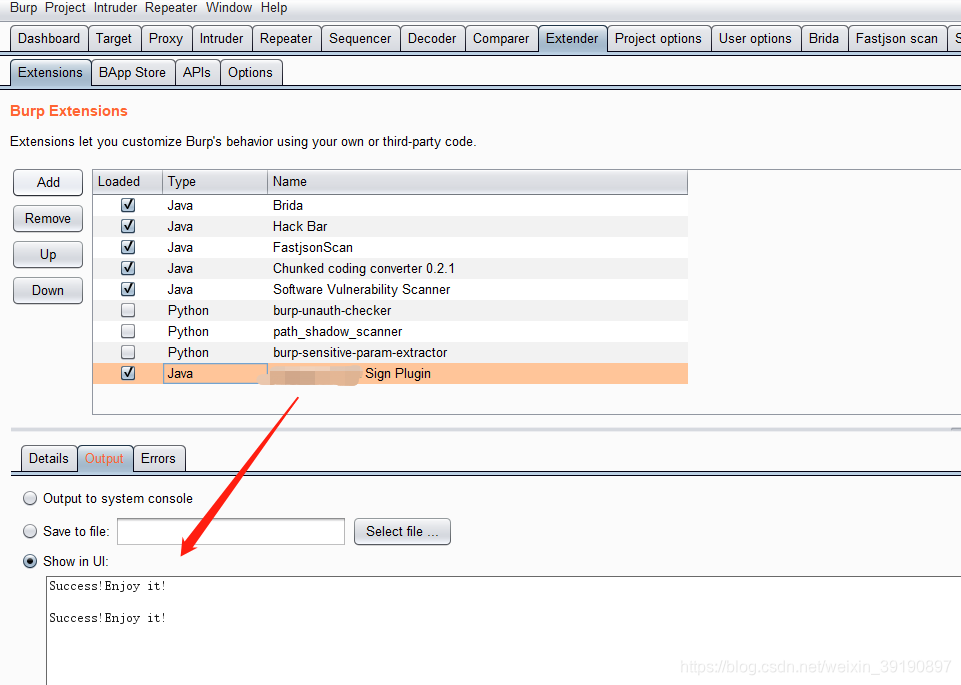This screenshot has height=685, width=961.
Task: Open the APIs sub-tab
Action: click(x=197, y=72)
